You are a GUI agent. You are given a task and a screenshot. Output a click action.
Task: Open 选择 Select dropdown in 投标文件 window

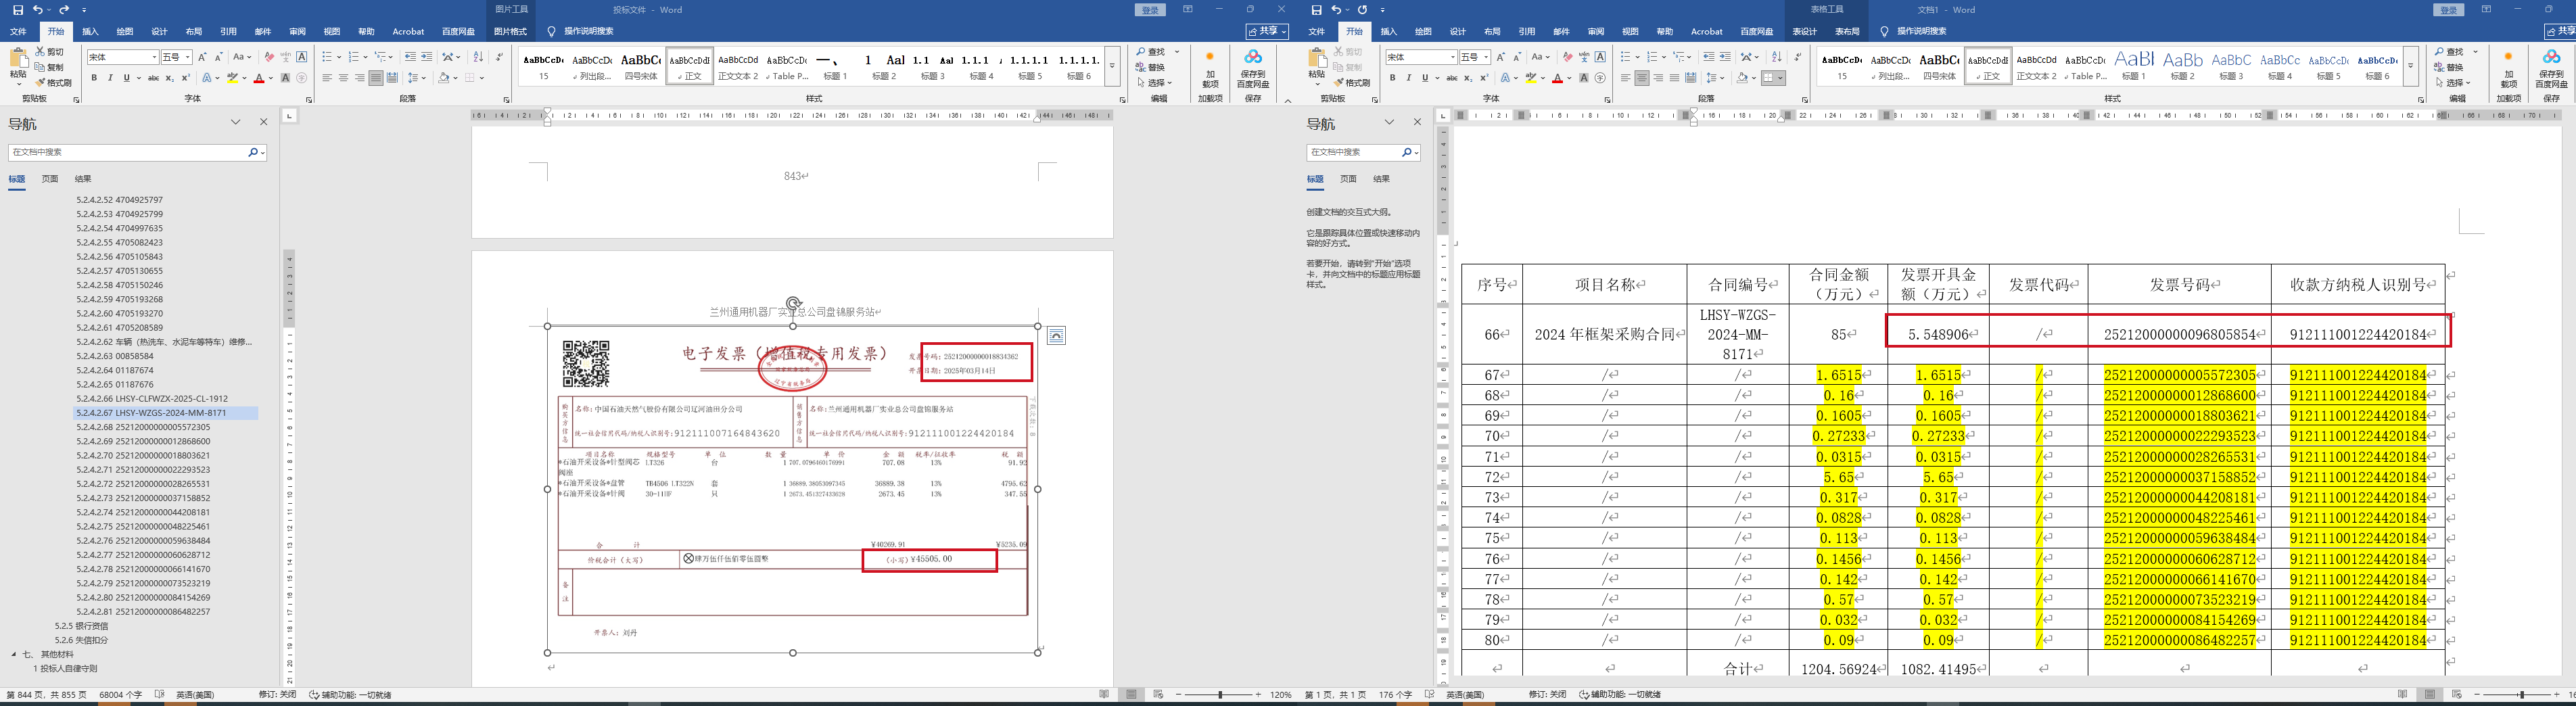(1155, 83)
